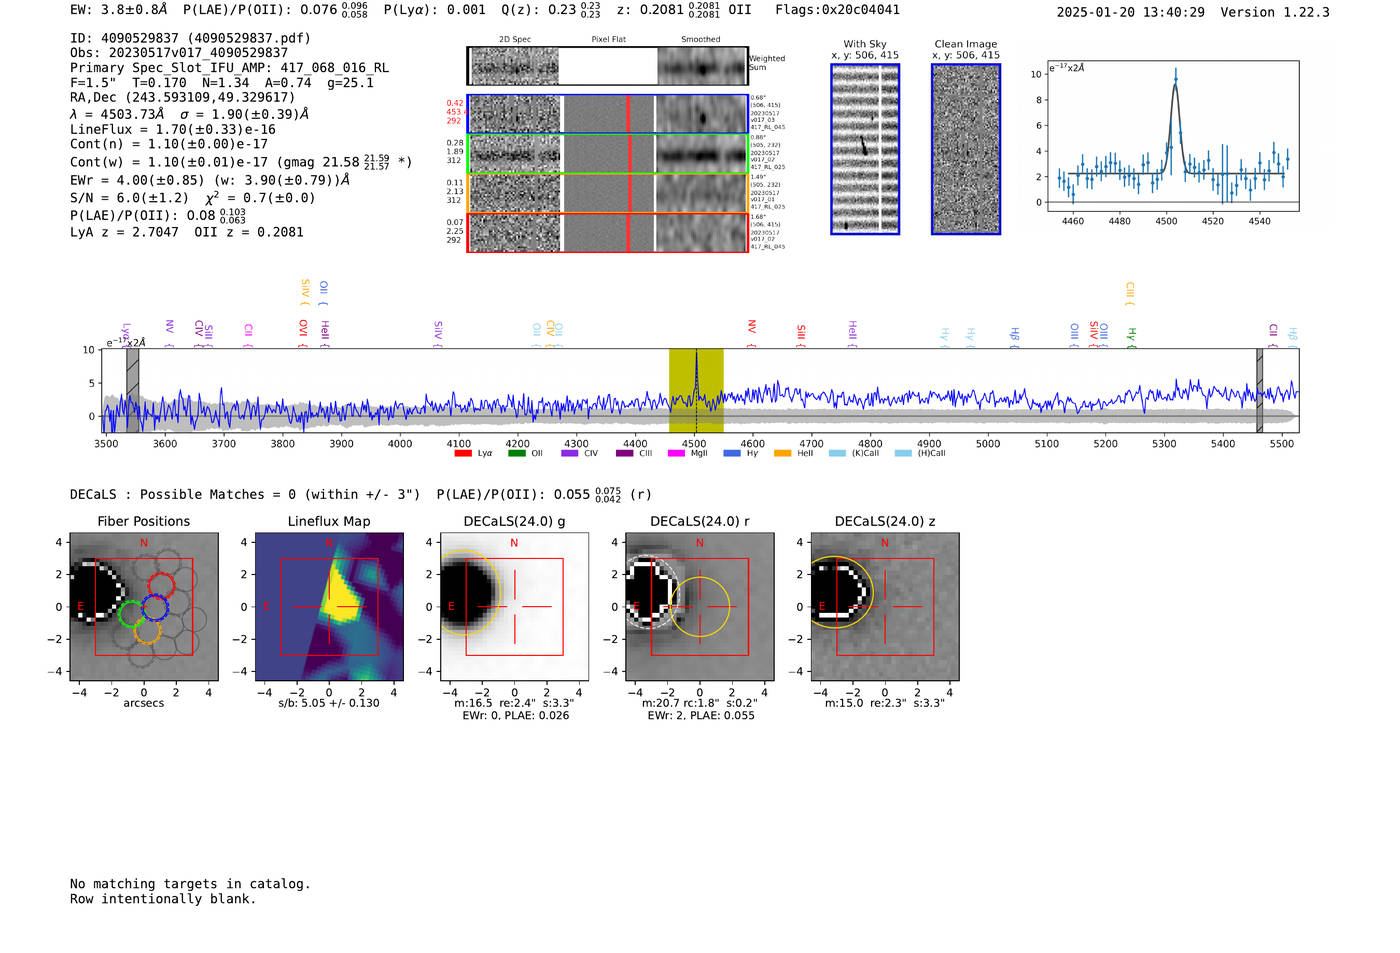Click the With Sky image cutout

coord(865,149)
